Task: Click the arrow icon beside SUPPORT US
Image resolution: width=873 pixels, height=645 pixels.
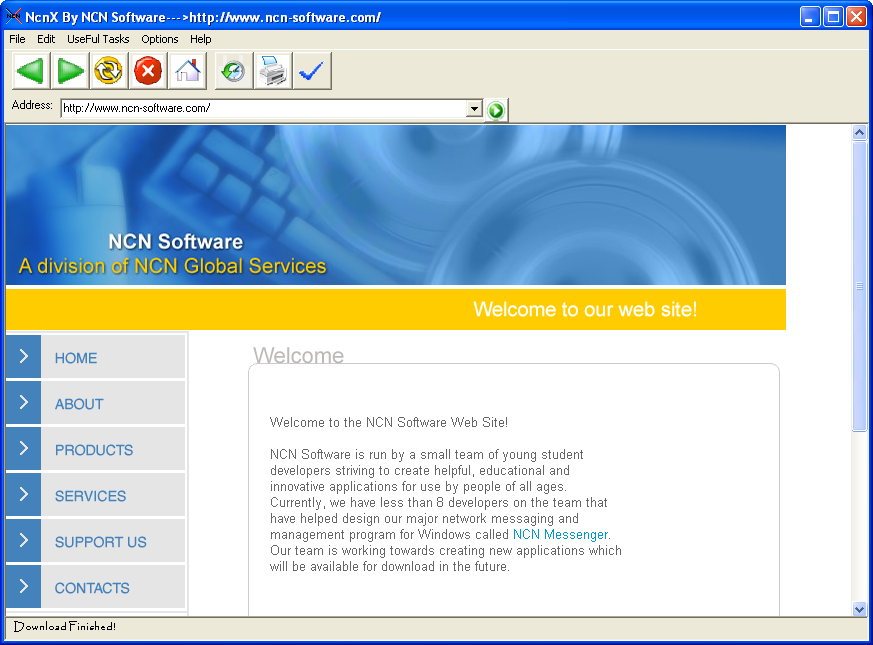Action: click(23, 540)
